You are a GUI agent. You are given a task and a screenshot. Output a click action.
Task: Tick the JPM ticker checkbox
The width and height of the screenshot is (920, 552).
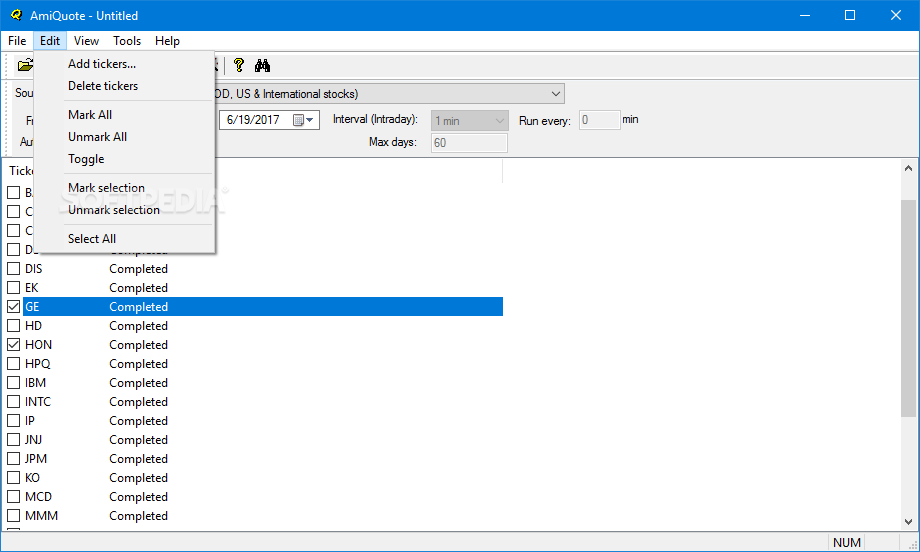tap(13, 459)
